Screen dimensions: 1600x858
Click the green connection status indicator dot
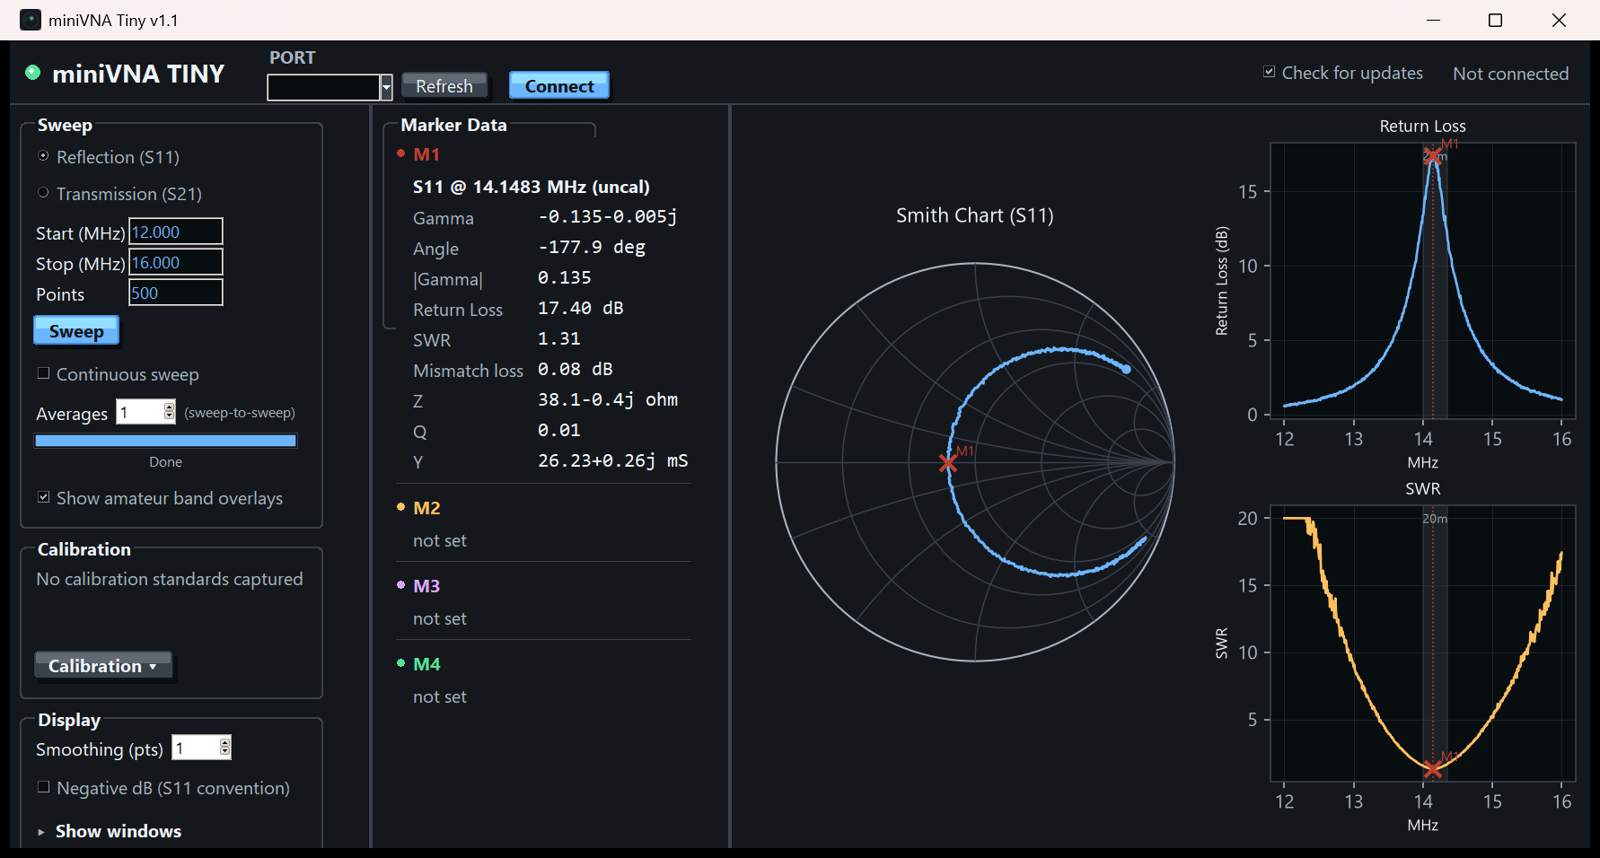[33, 72]
